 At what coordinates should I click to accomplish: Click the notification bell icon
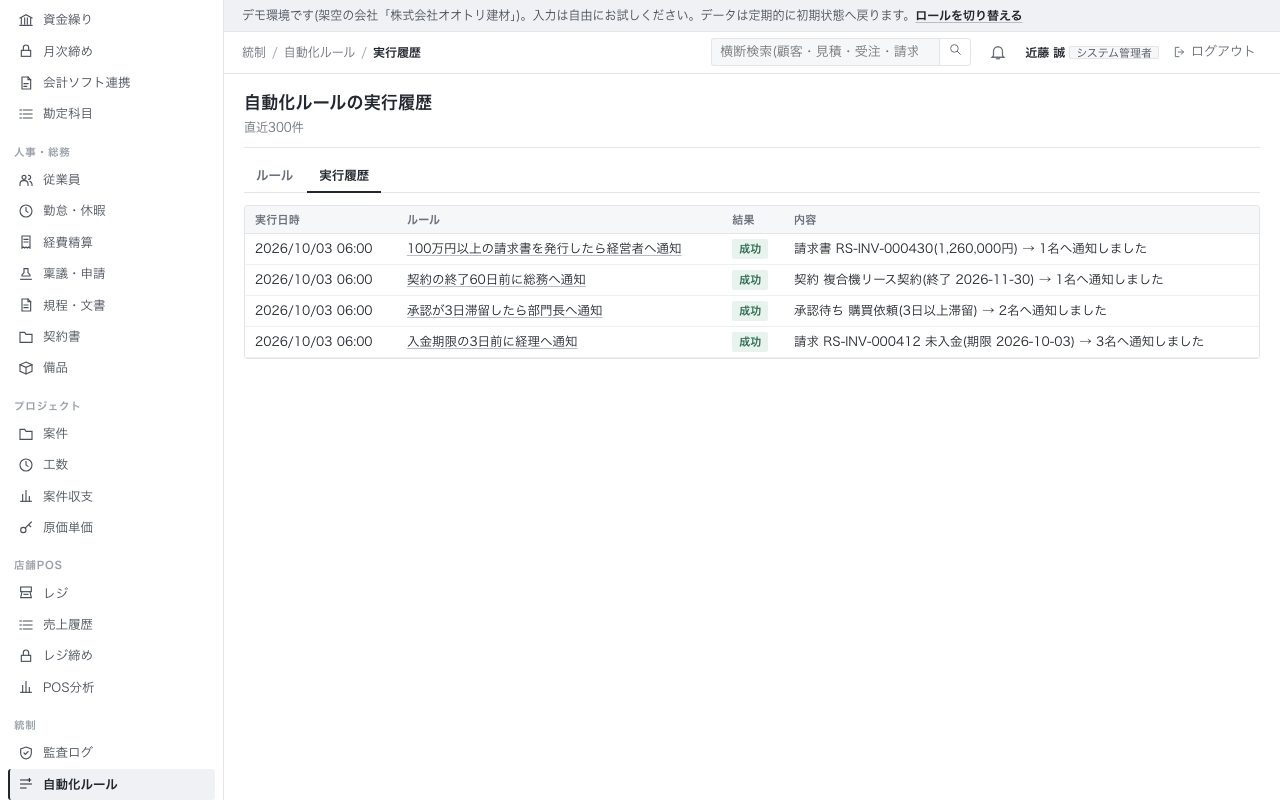998,53
